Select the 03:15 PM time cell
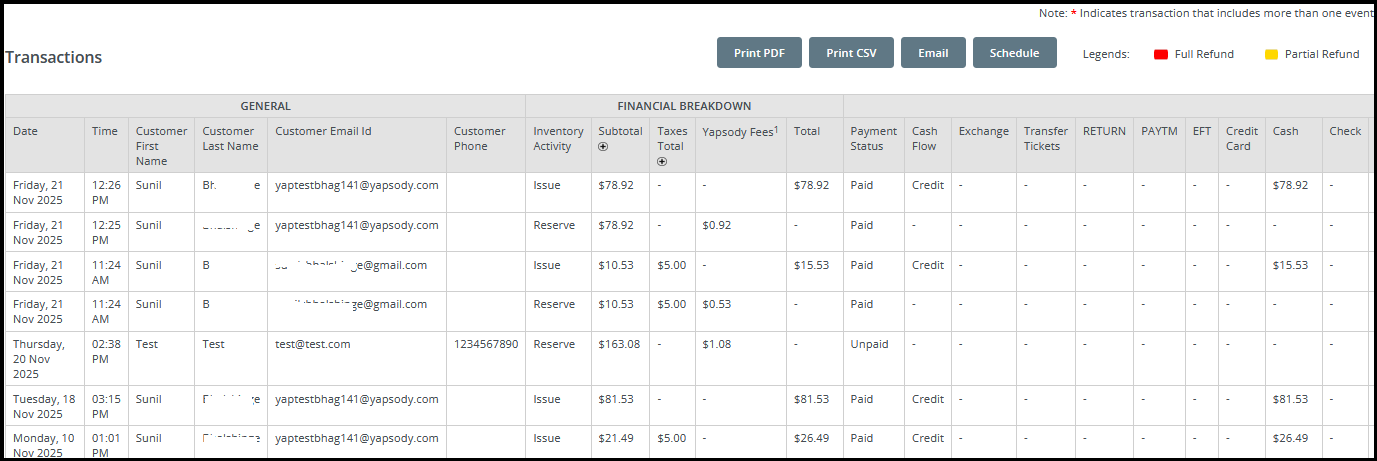Screen dimensions: 1377x461 click(105, 406)
